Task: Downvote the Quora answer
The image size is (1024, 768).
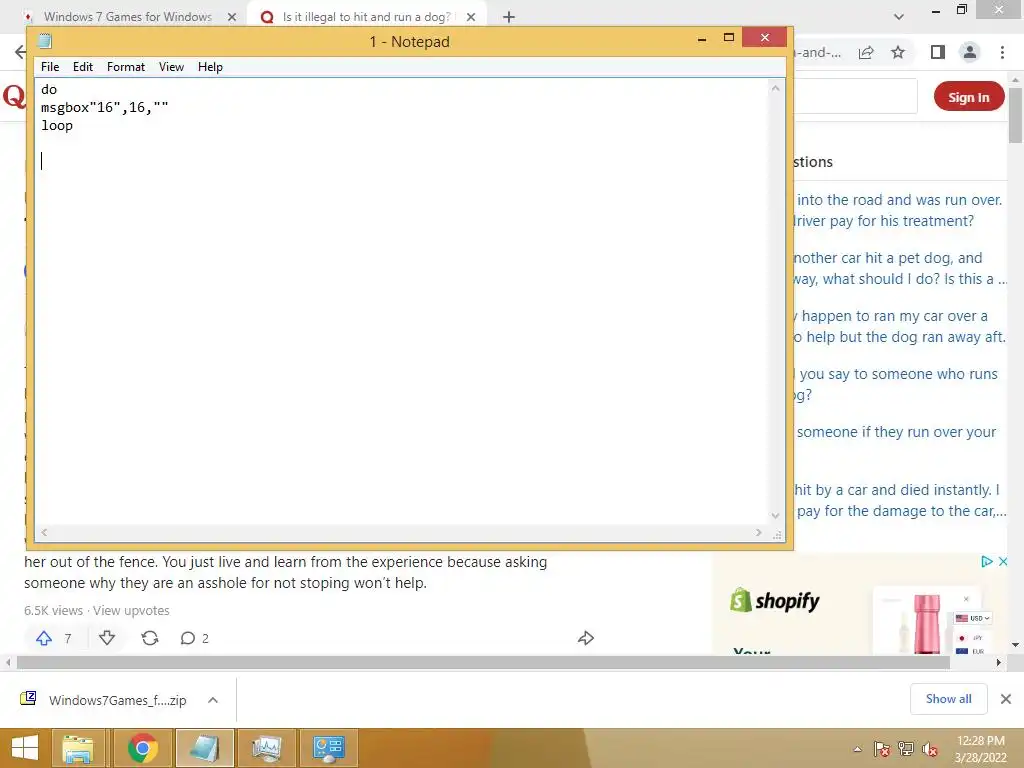Action: (x=107, y=638)
